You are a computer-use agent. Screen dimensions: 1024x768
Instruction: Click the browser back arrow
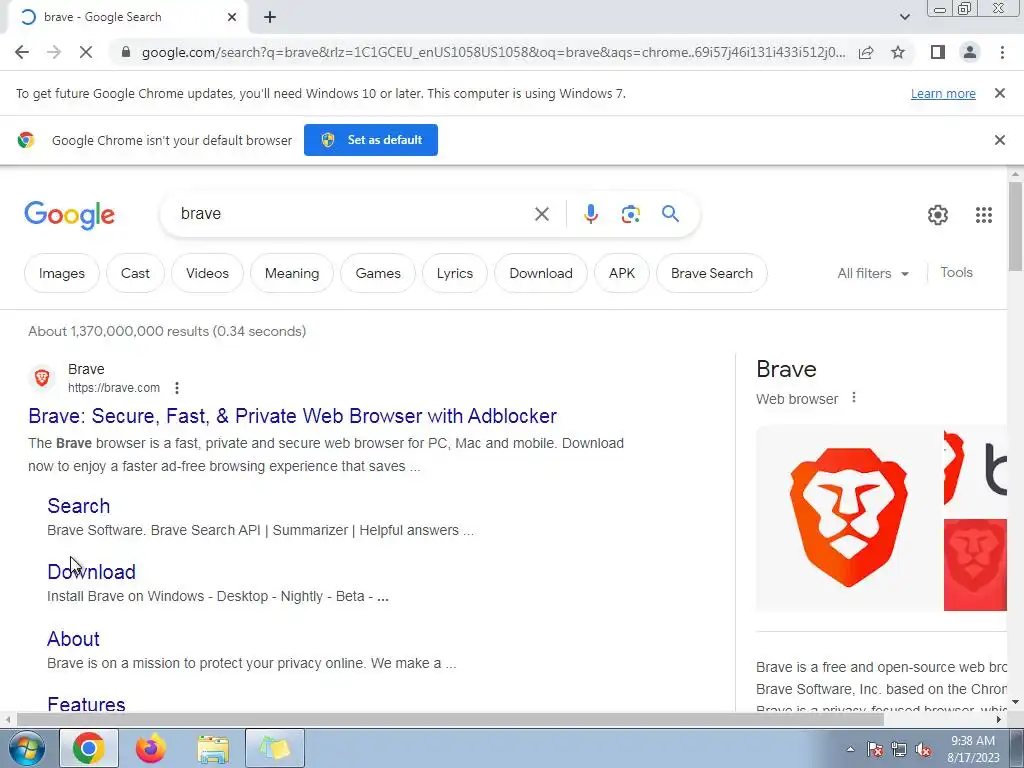[x=22, y=52]
